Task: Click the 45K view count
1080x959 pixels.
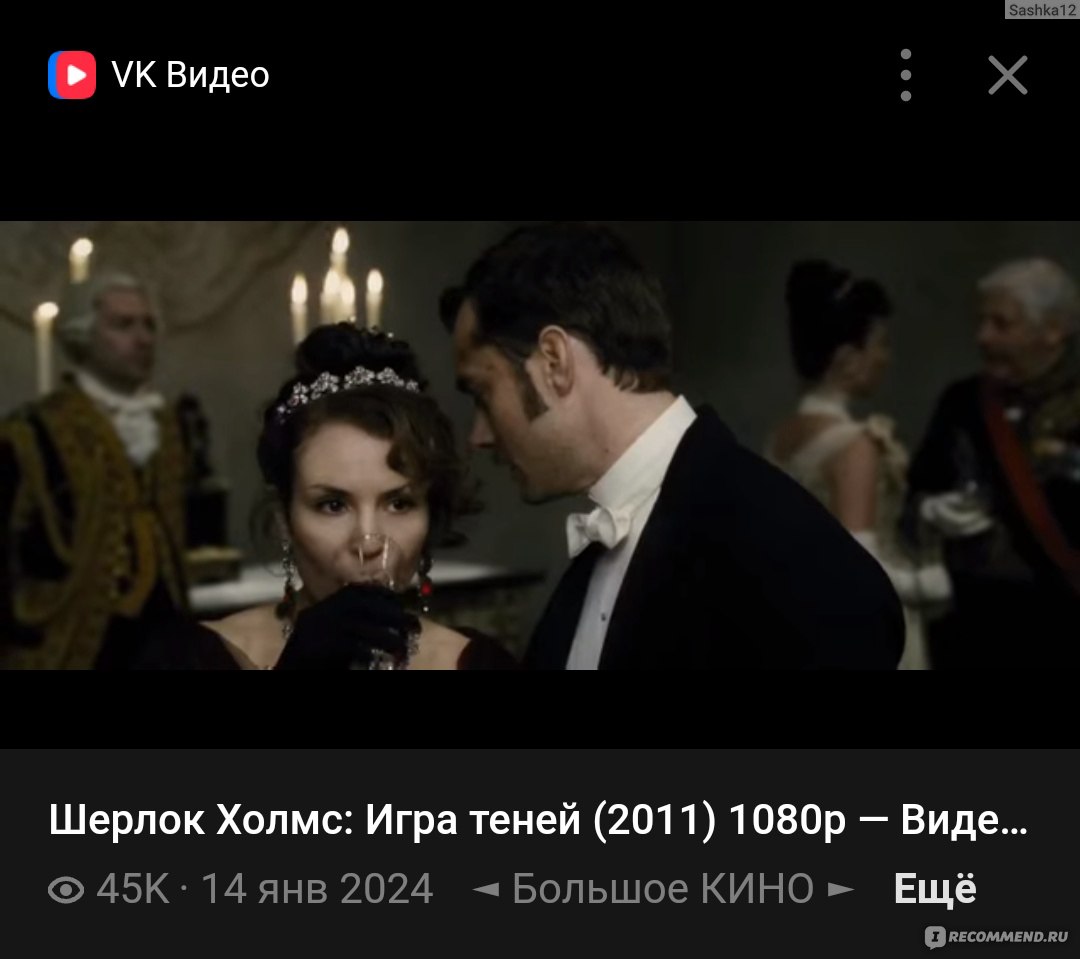Action: click(x=133, y=889)
